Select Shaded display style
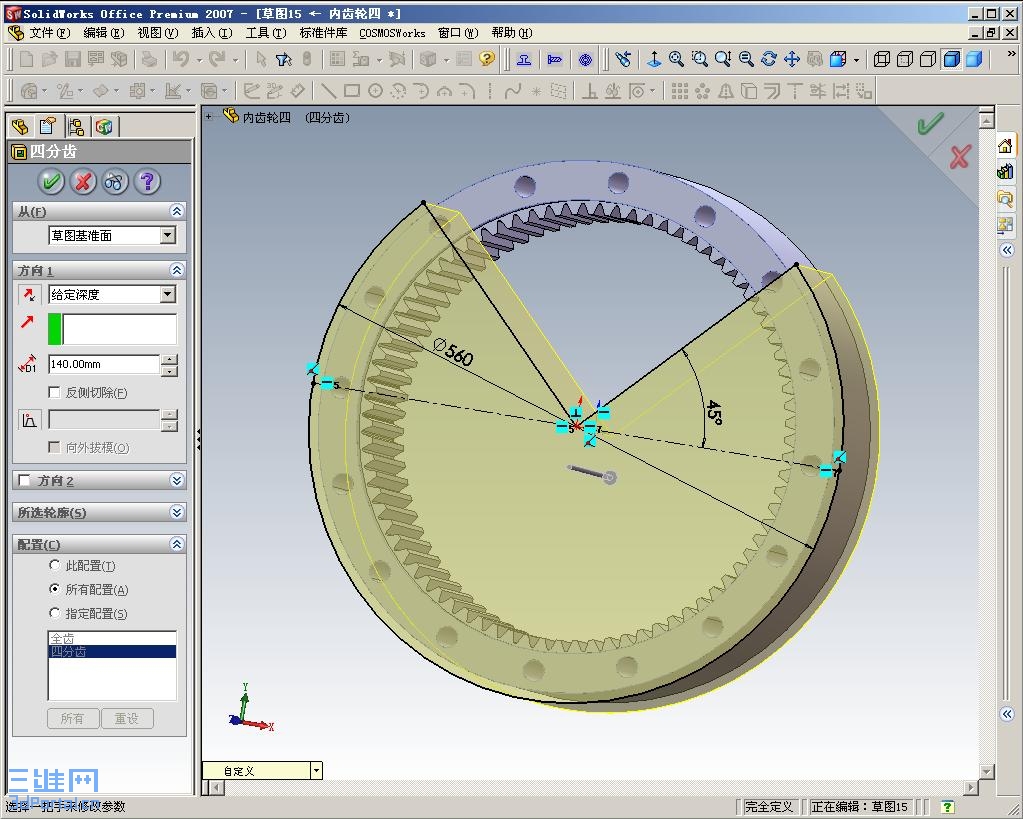The height and width of the screenshot is (819, 1023). (974, 59)
